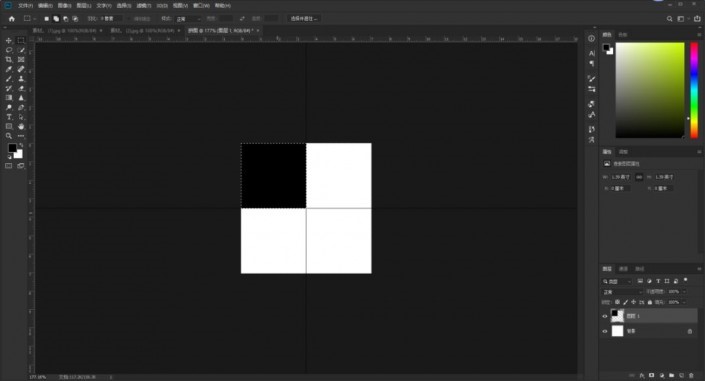The height and width of the screenshot is (381, 705).
Task: Click the Select and Mask button
Action: pyautogui.click(x=303, y=19)
